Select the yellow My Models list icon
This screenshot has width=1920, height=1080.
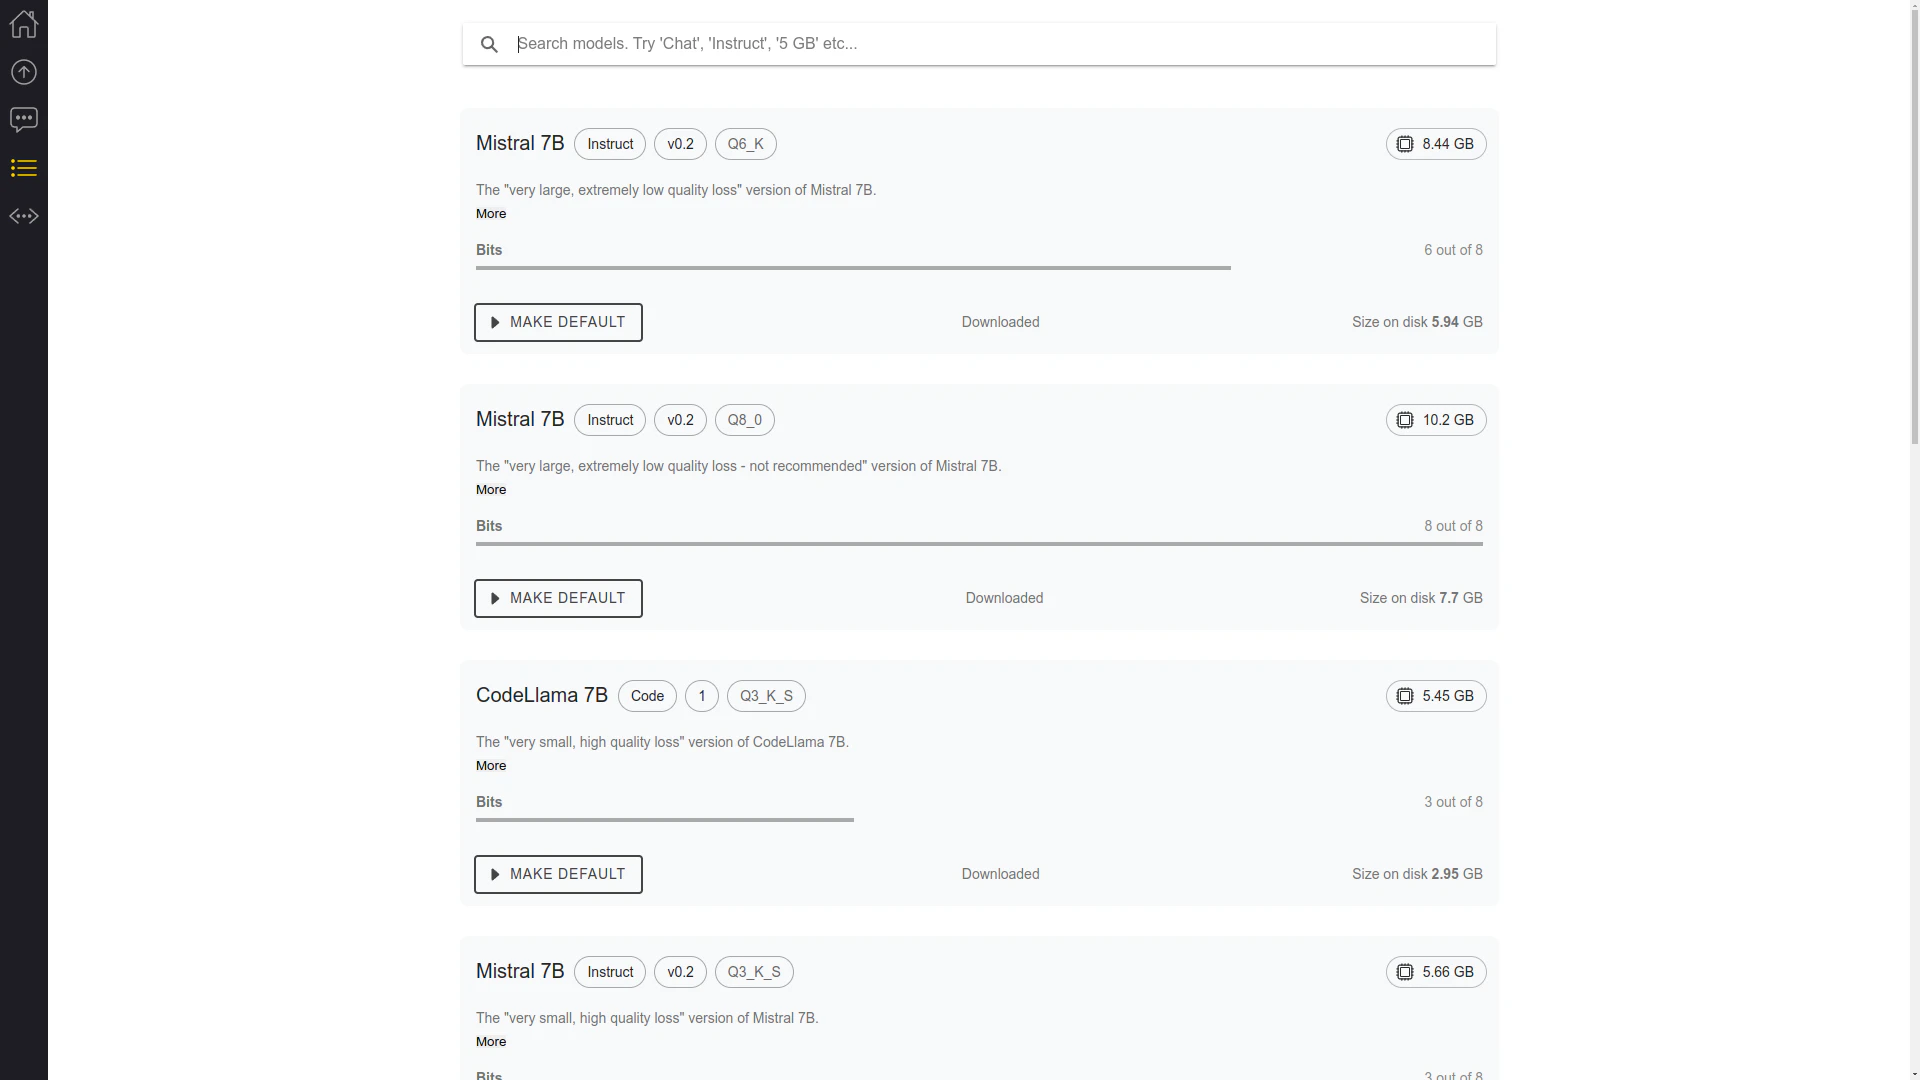coord(23,167)
